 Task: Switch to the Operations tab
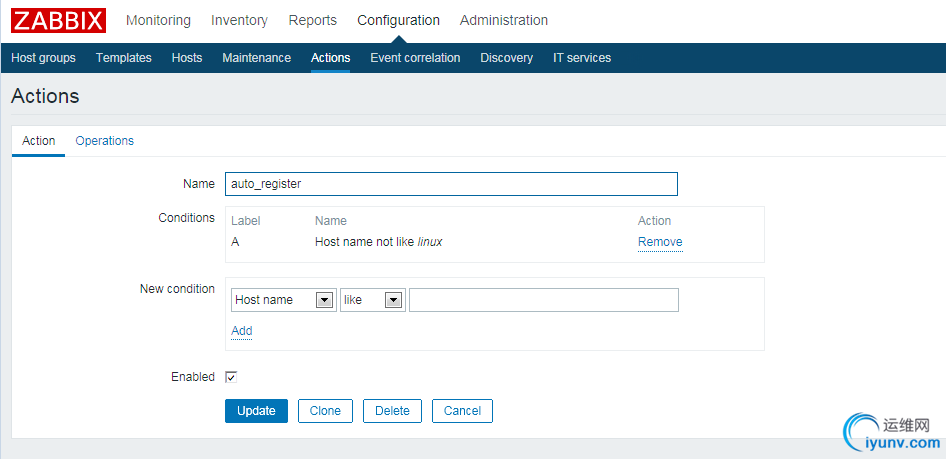point(104,141)
